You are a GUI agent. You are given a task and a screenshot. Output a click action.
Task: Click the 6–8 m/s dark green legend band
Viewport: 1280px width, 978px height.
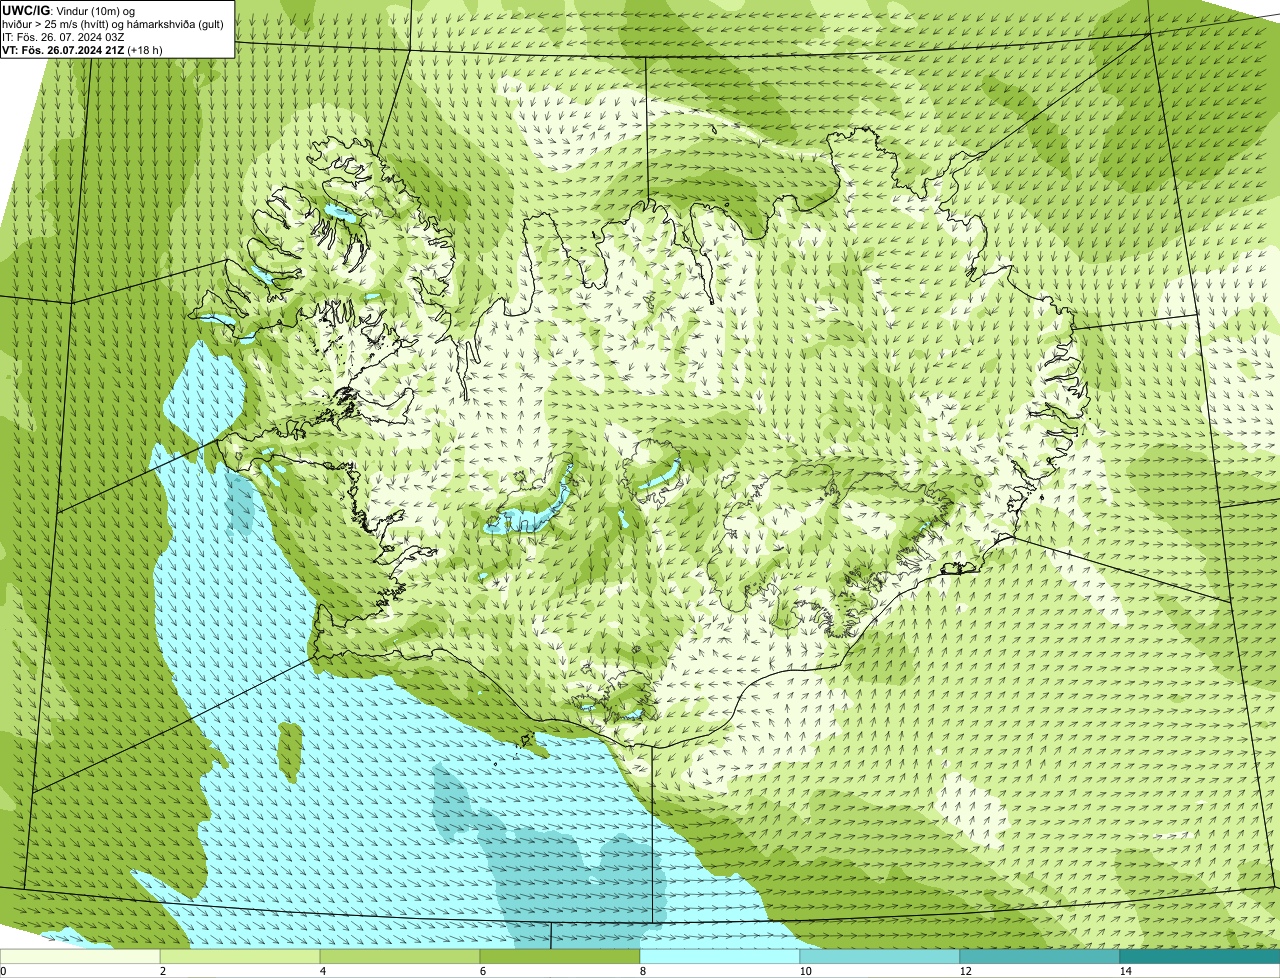[x=560, y=956]
